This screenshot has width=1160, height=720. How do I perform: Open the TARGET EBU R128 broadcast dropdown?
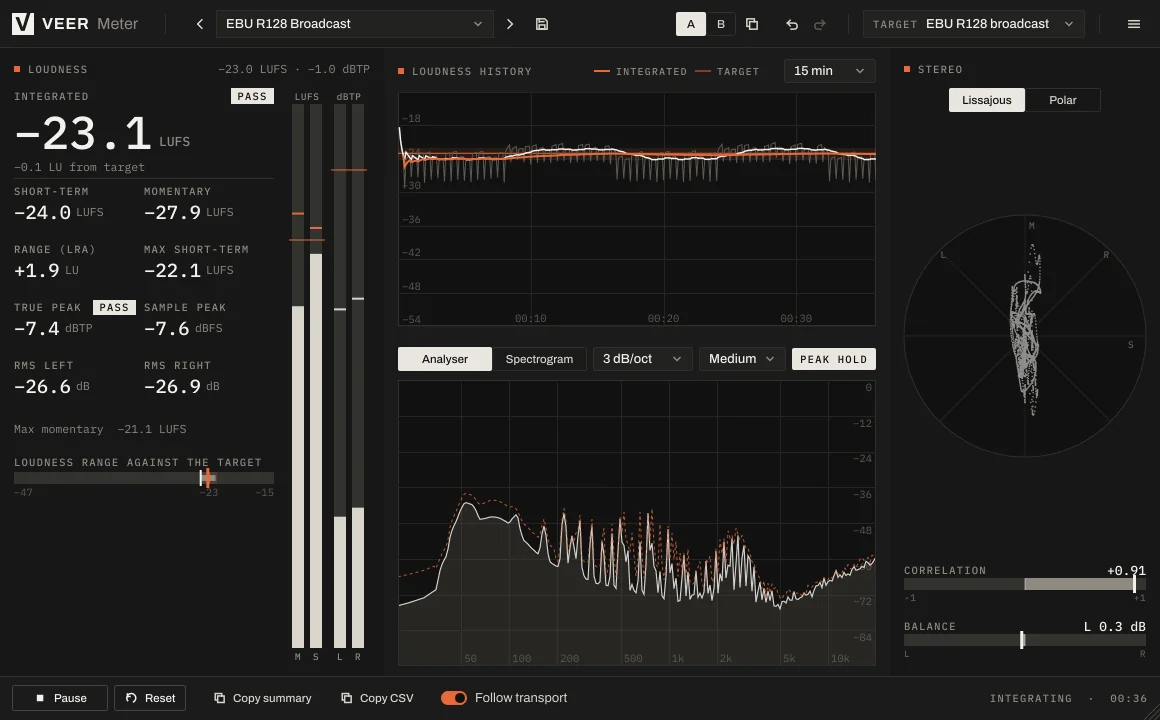pos(974,24)
